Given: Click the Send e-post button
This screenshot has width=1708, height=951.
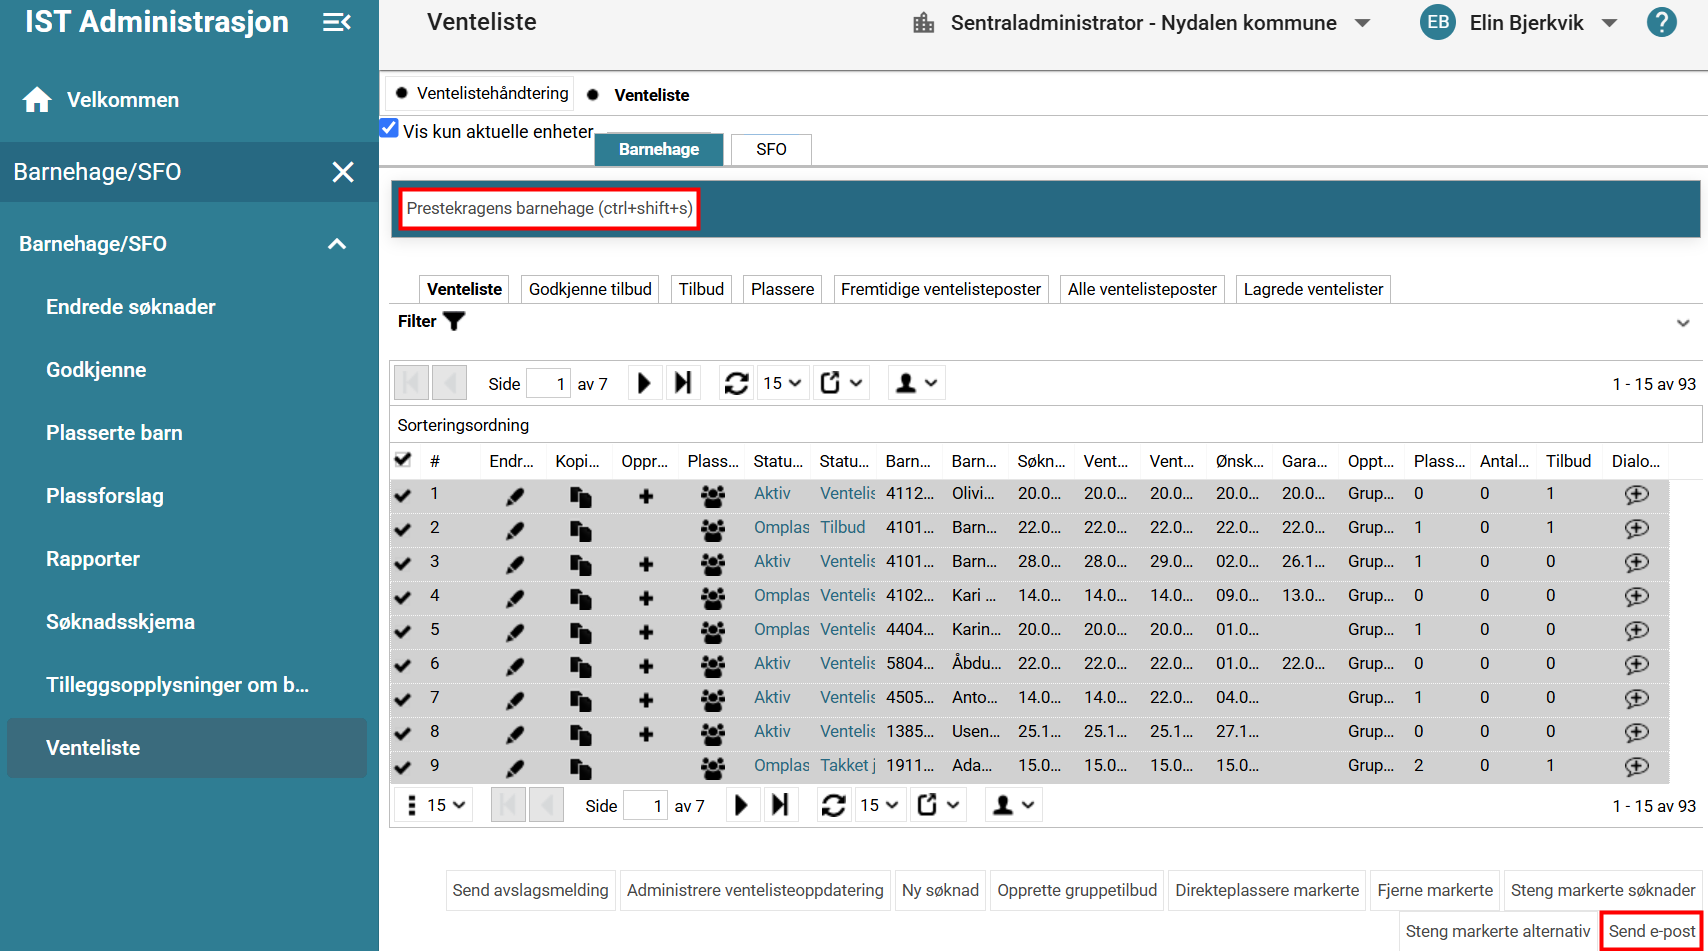Looking at the screenshot, I should click(x=1652, y=931).
